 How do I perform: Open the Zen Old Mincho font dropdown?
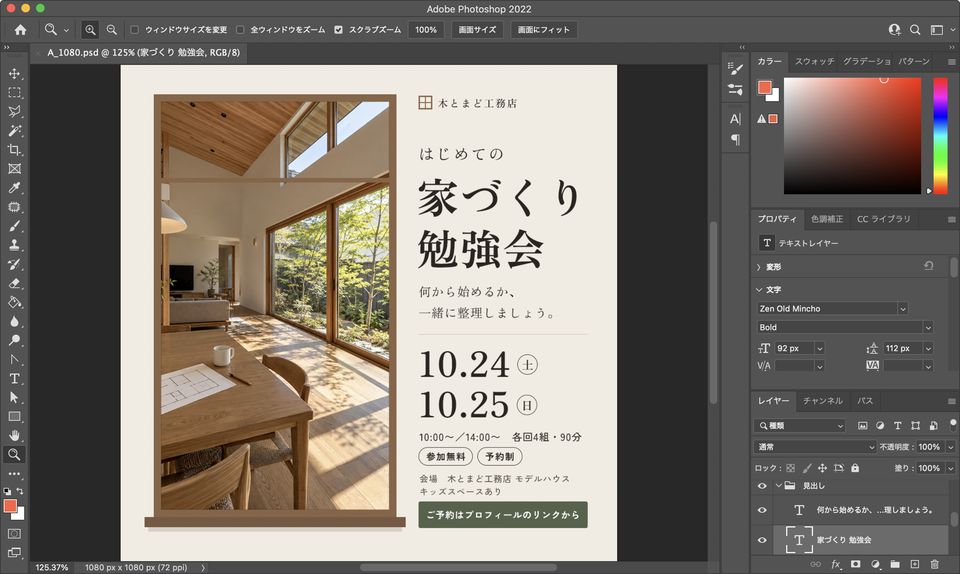[902, 308]
